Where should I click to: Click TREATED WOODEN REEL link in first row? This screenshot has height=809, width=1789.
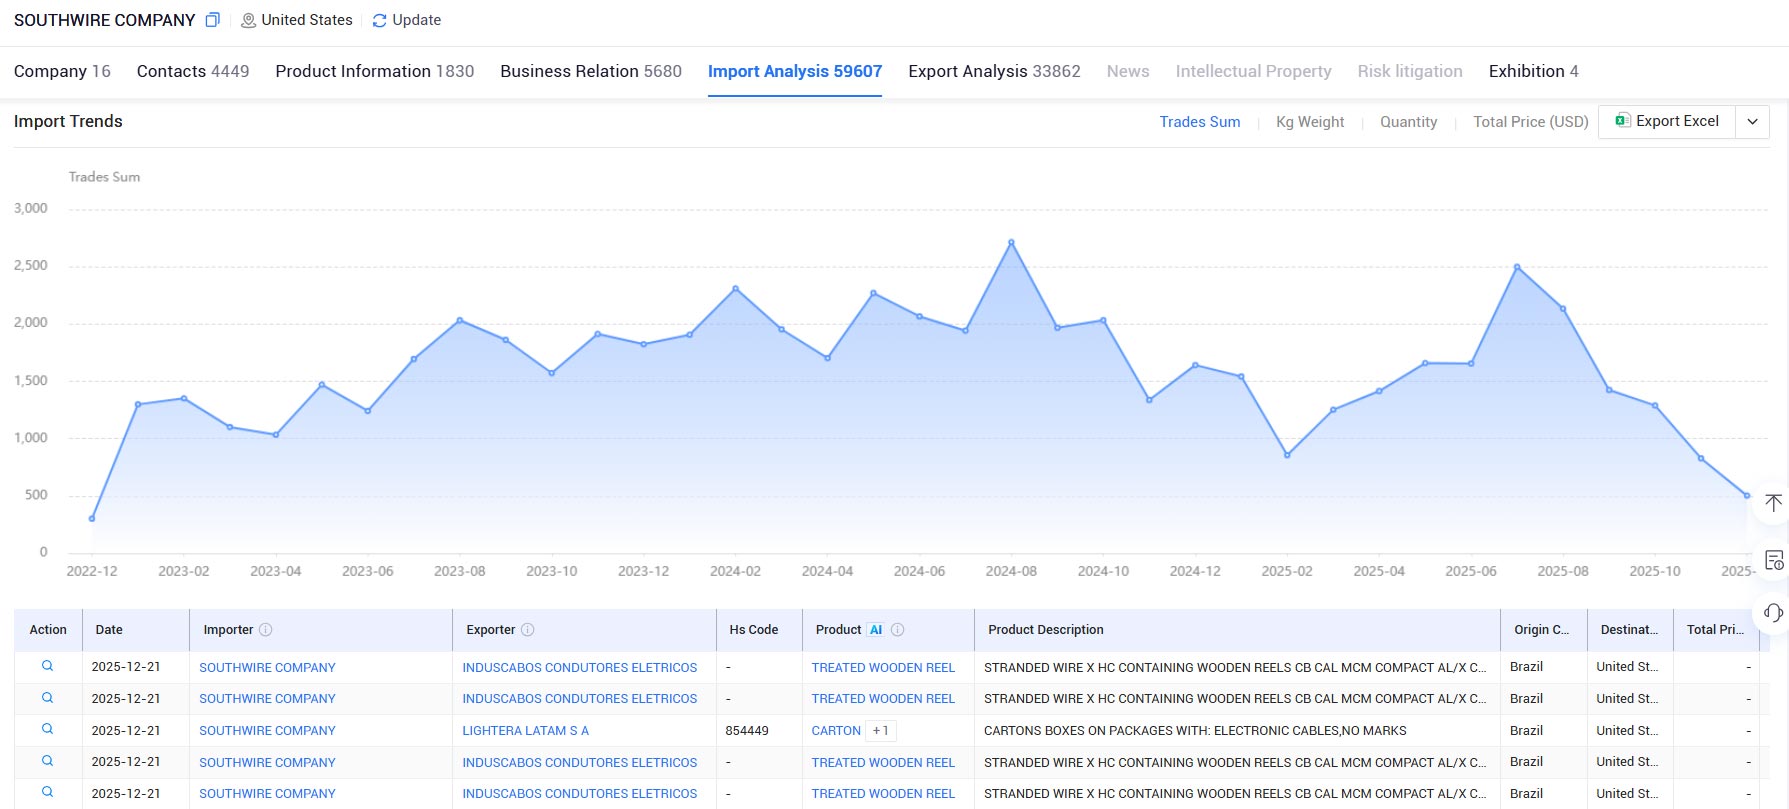(883, 667)
